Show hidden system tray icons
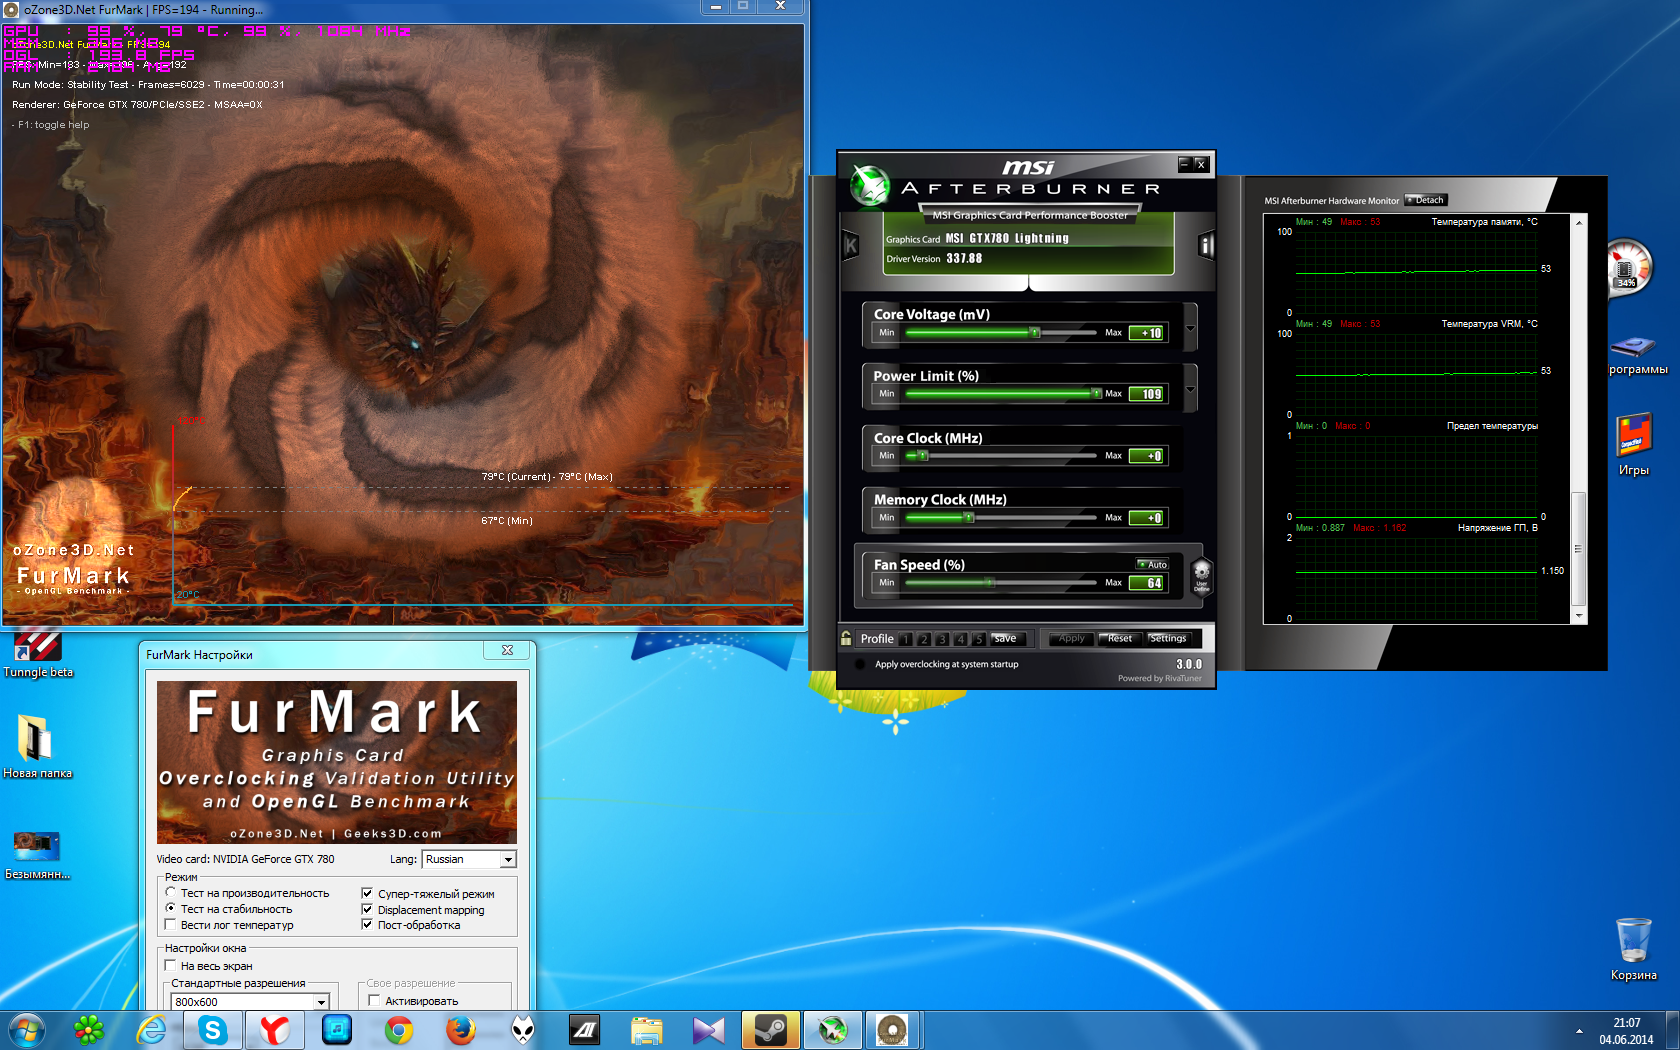Viewport: 1680px width, 1050px height. (1579, 1031)
